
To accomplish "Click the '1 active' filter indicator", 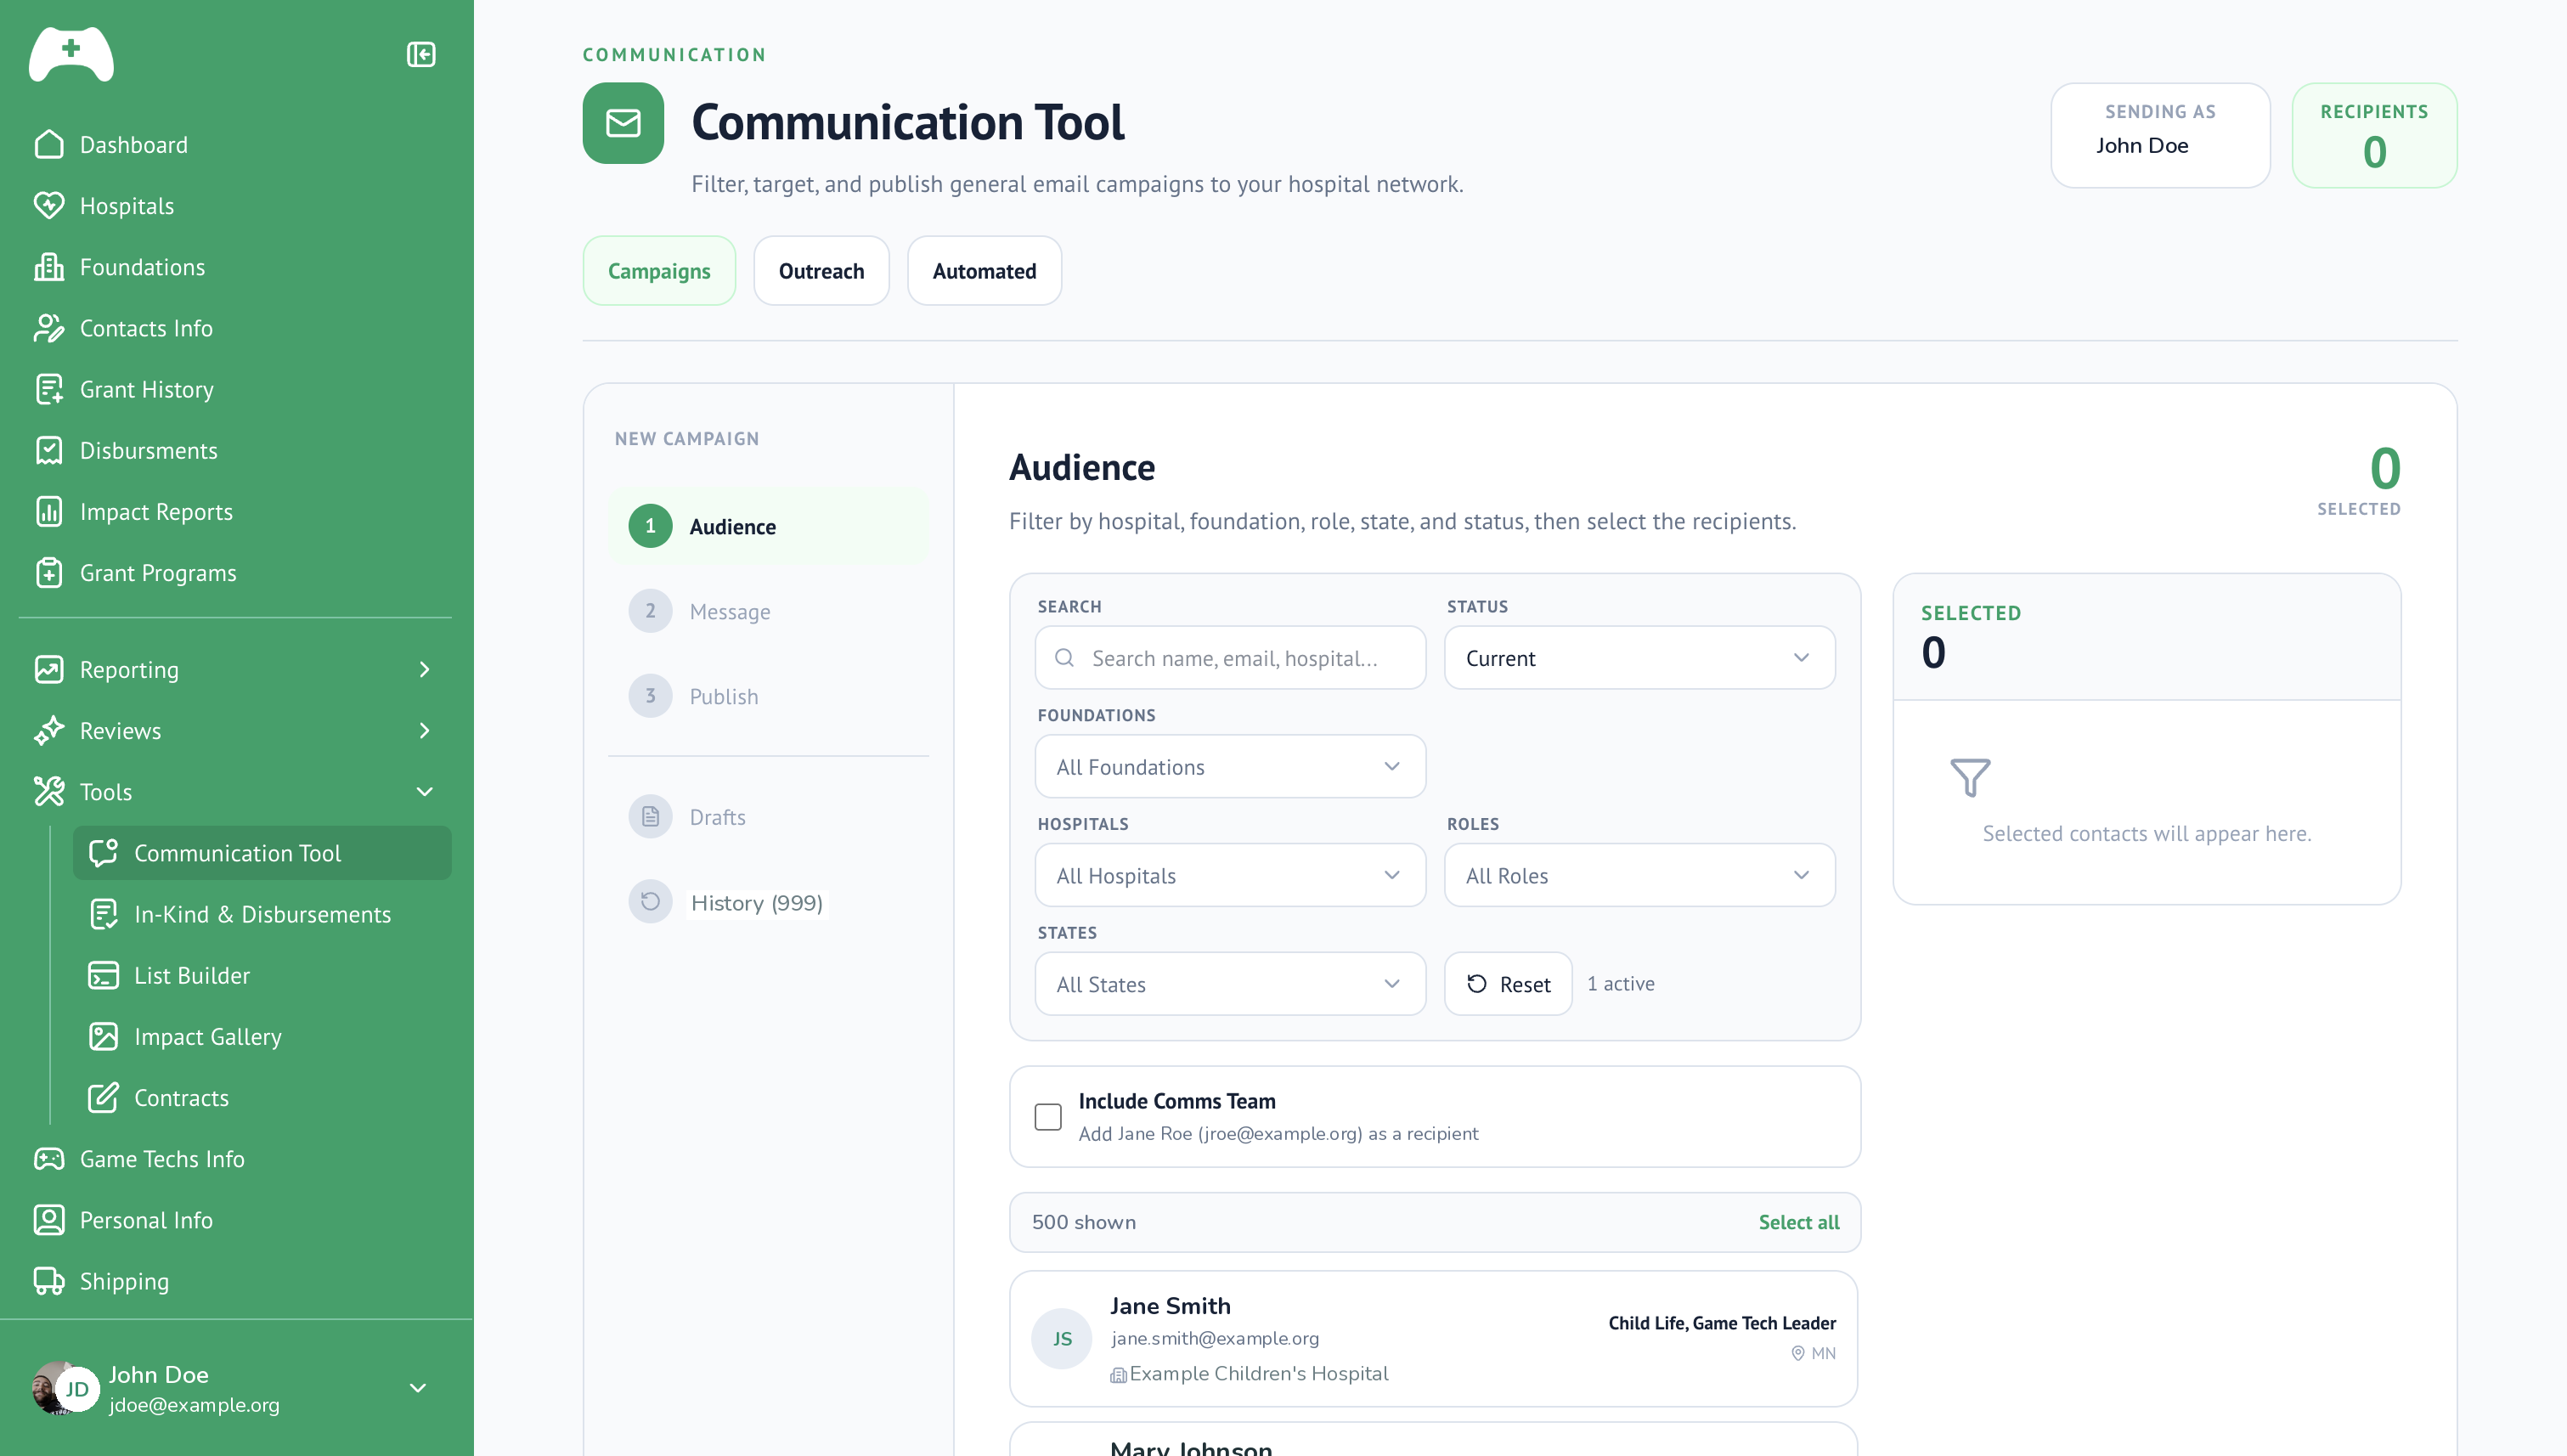I will (x=1620, y=984).
